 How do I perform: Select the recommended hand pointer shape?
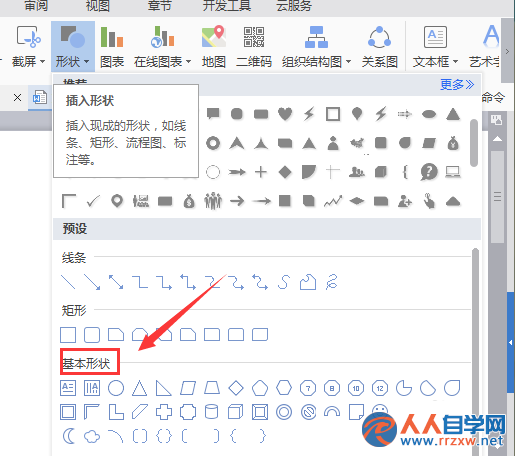[x=429, y=201]
